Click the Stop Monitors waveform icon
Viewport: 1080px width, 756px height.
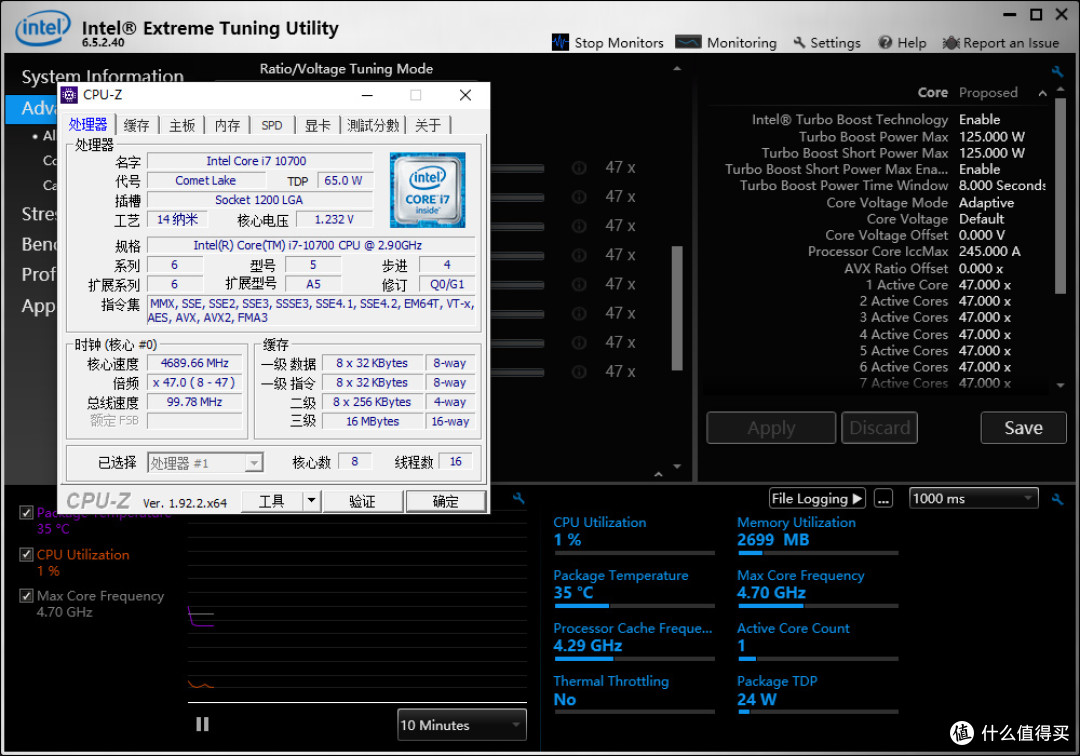[561, 43]
